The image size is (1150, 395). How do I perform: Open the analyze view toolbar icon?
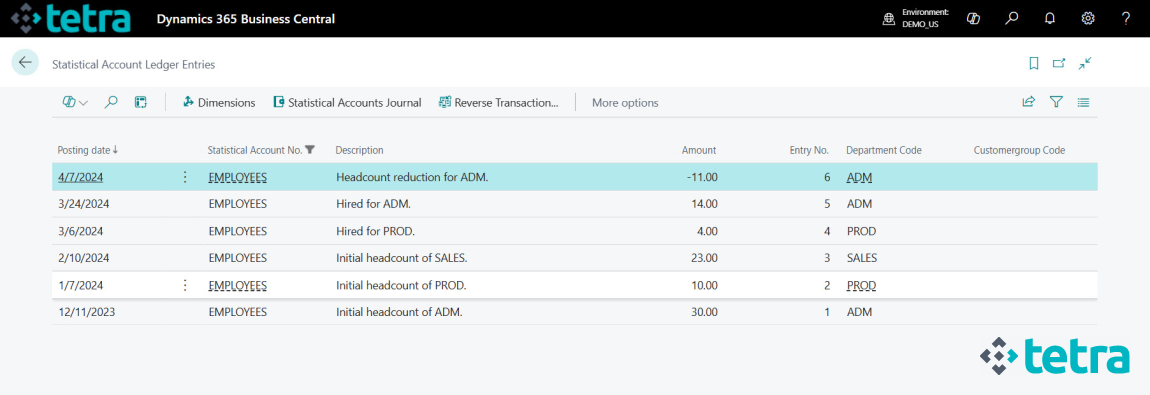coord(140,103)
